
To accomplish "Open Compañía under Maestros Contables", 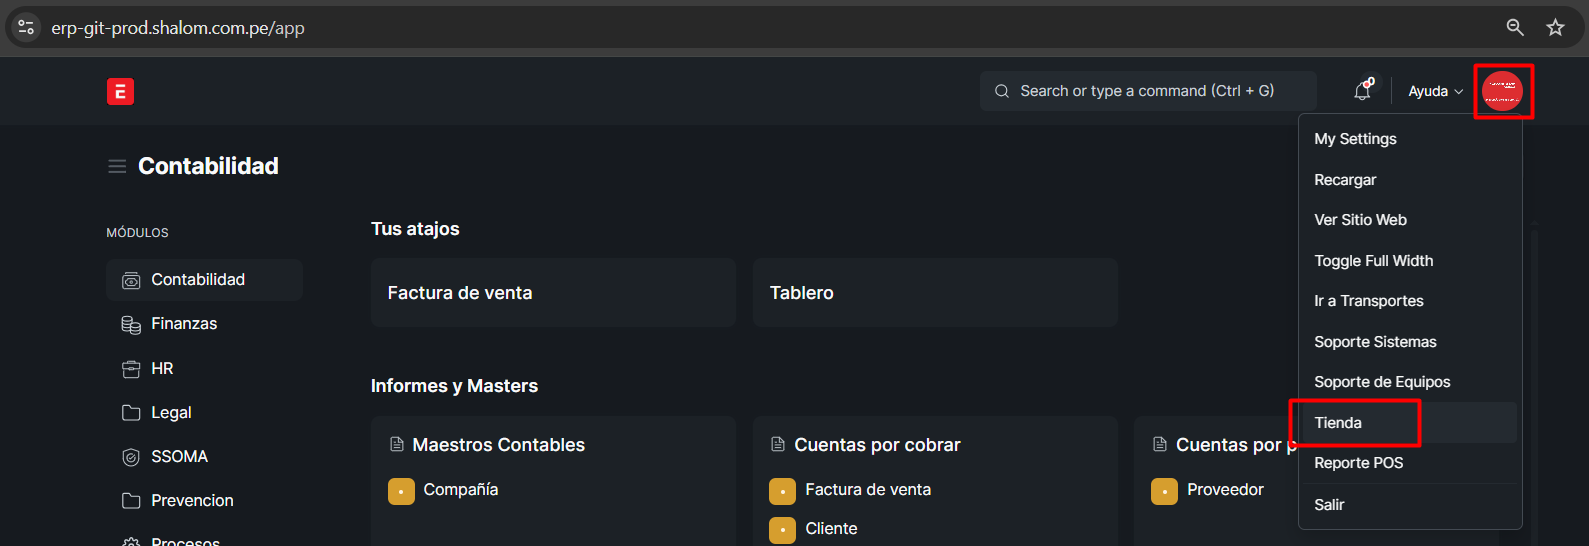I will 460,490.
